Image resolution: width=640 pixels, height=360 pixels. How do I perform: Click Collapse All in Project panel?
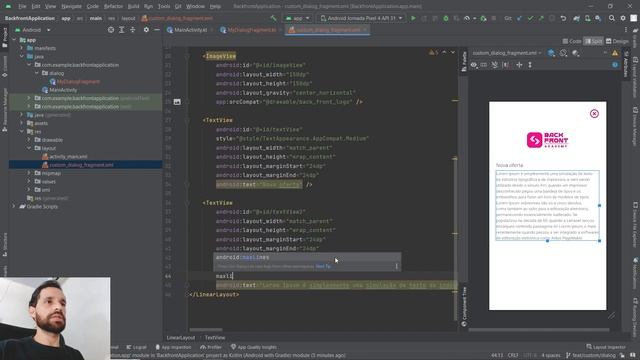[x=132, y=30]
